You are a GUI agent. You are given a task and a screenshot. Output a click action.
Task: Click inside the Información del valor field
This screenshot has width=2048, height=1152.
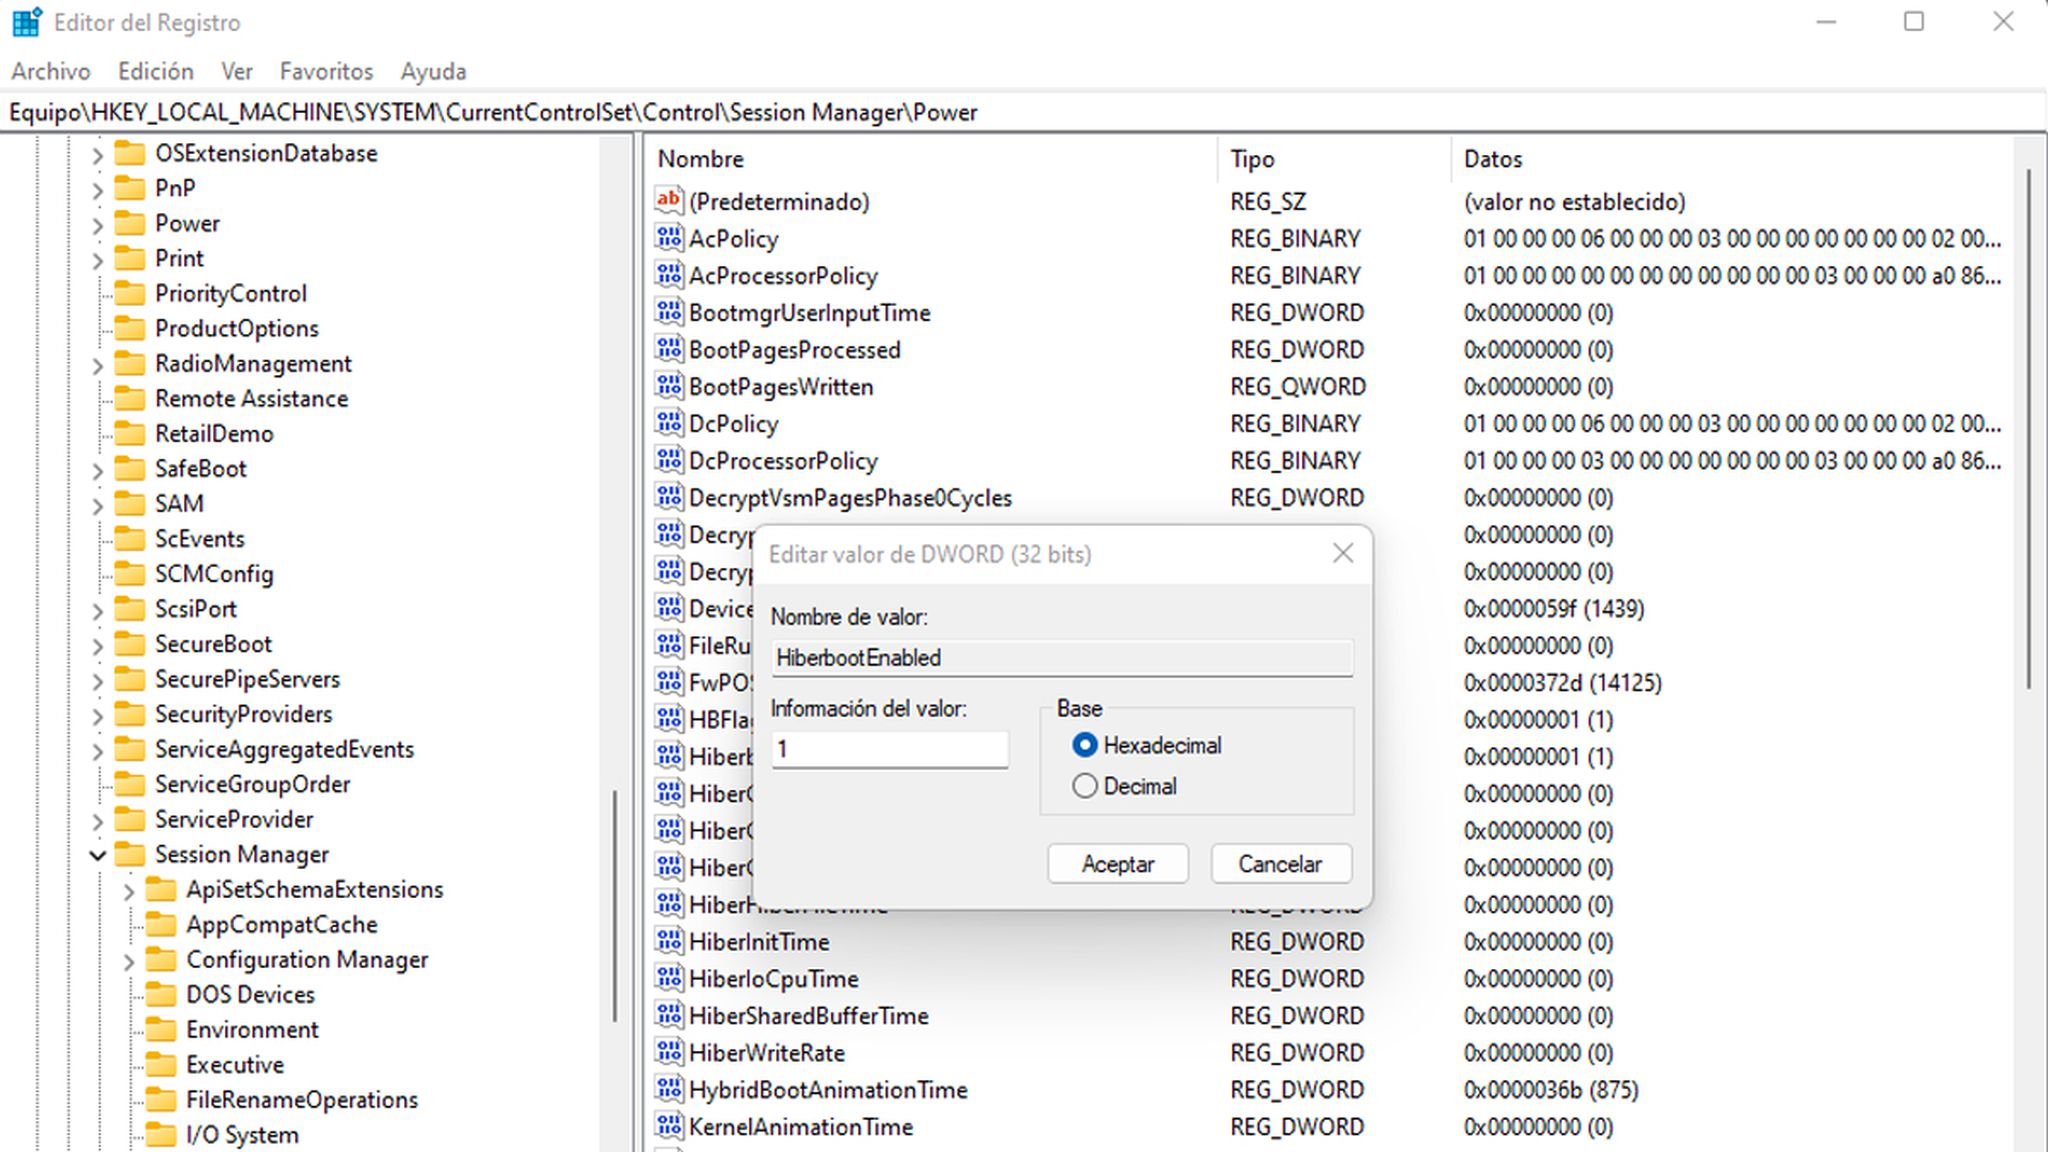(x=888, y=748)
